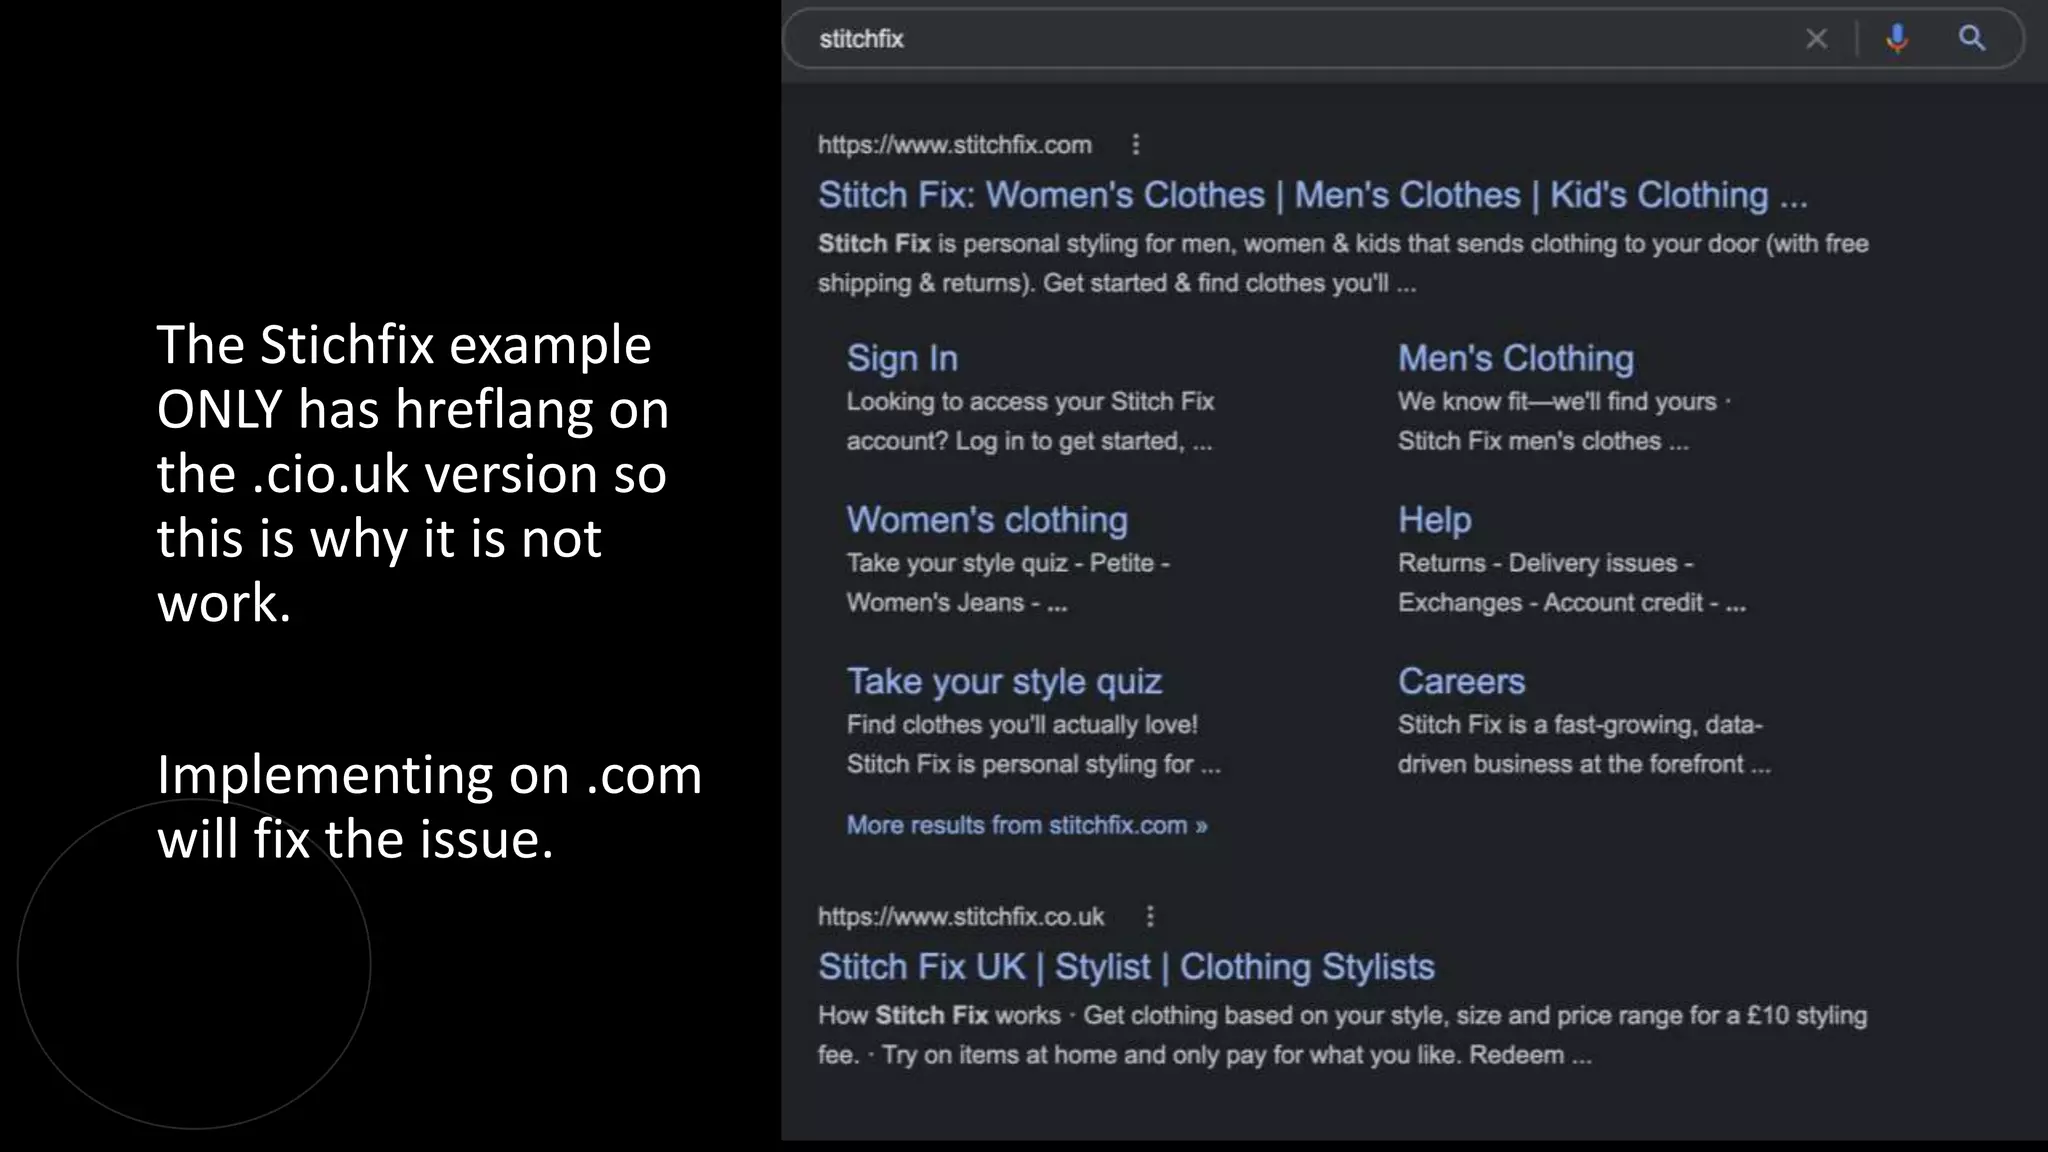Open the Women's clothing sitelink
This screenshot has height=1152, width=2048.
click(x=987, y=520)
